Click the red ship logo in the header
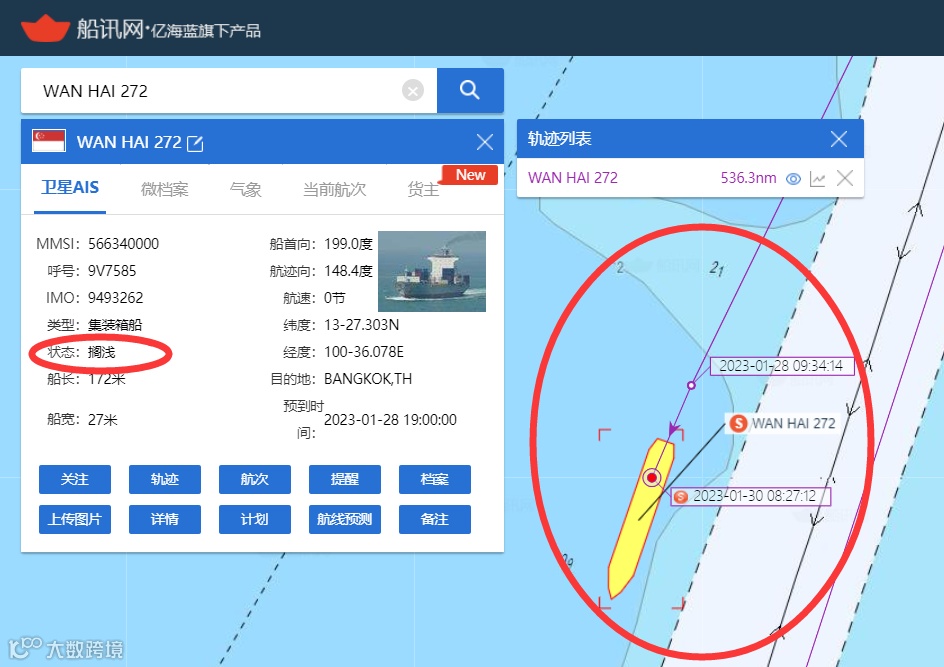Image resolution: width=944 pixels, height=667 pixels. 45,28
